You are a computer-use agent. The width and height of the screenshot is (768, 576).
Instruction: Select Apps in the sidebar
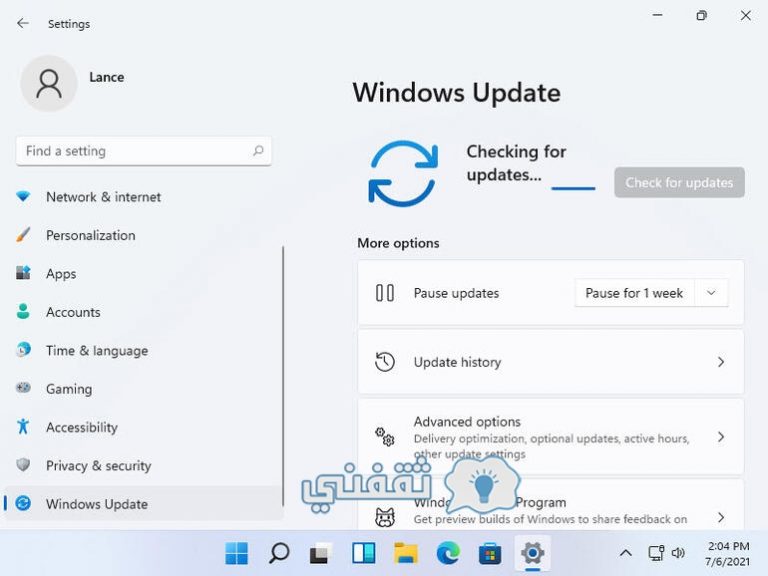pos(144,273)
